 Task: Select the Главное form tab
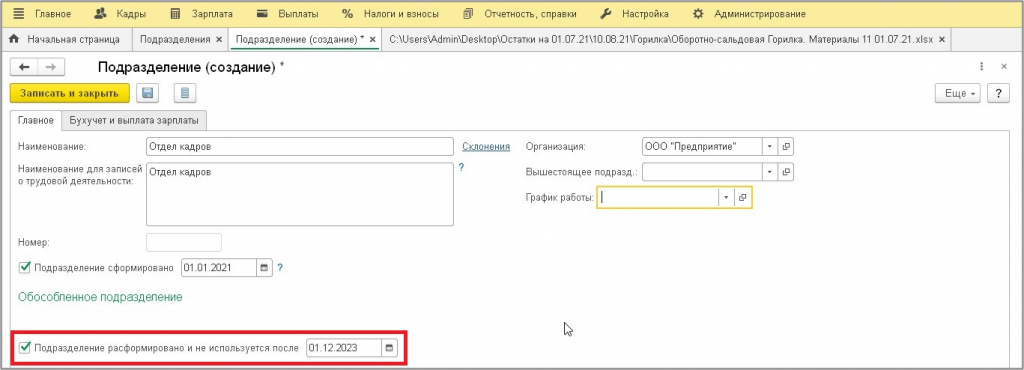click(36, 120)
